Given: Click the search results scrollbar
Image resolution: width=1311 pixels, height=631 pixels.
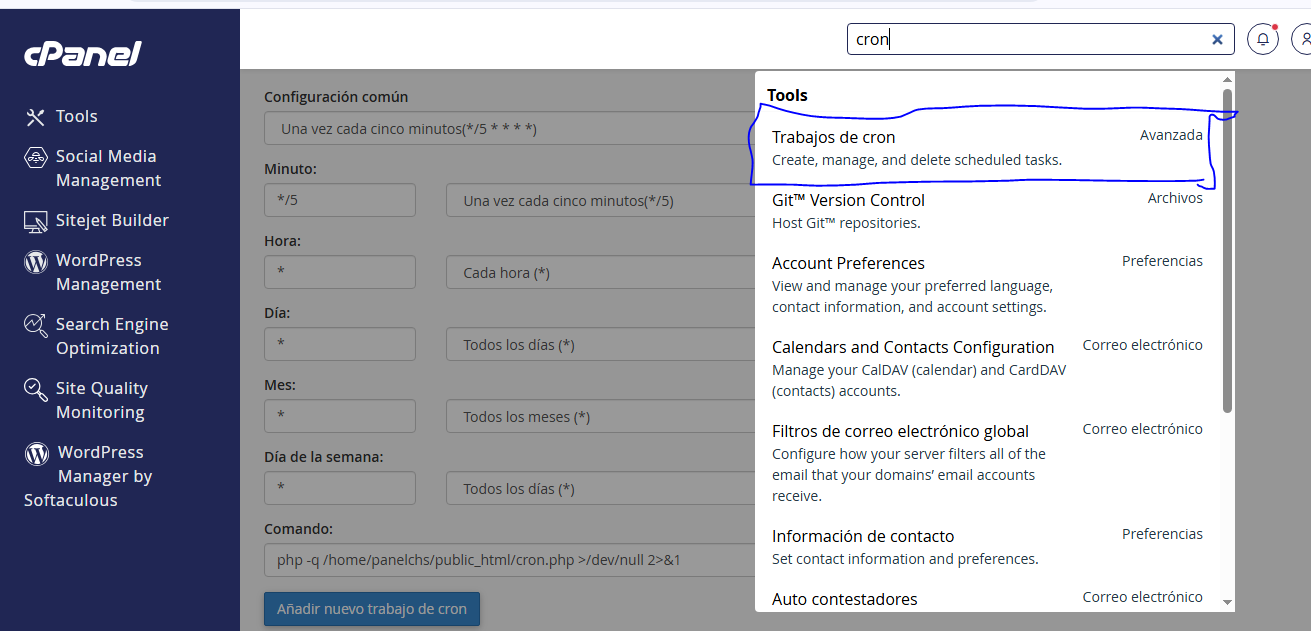Looking at the screenshot, I should pyautogui.click(x=1227, y=250).
